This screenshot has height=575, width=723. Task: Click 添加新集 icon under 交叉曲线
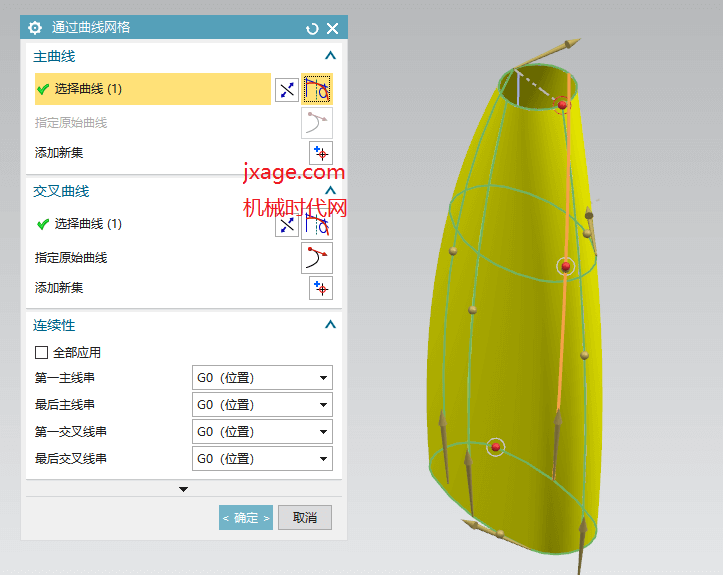click(321, 288)
